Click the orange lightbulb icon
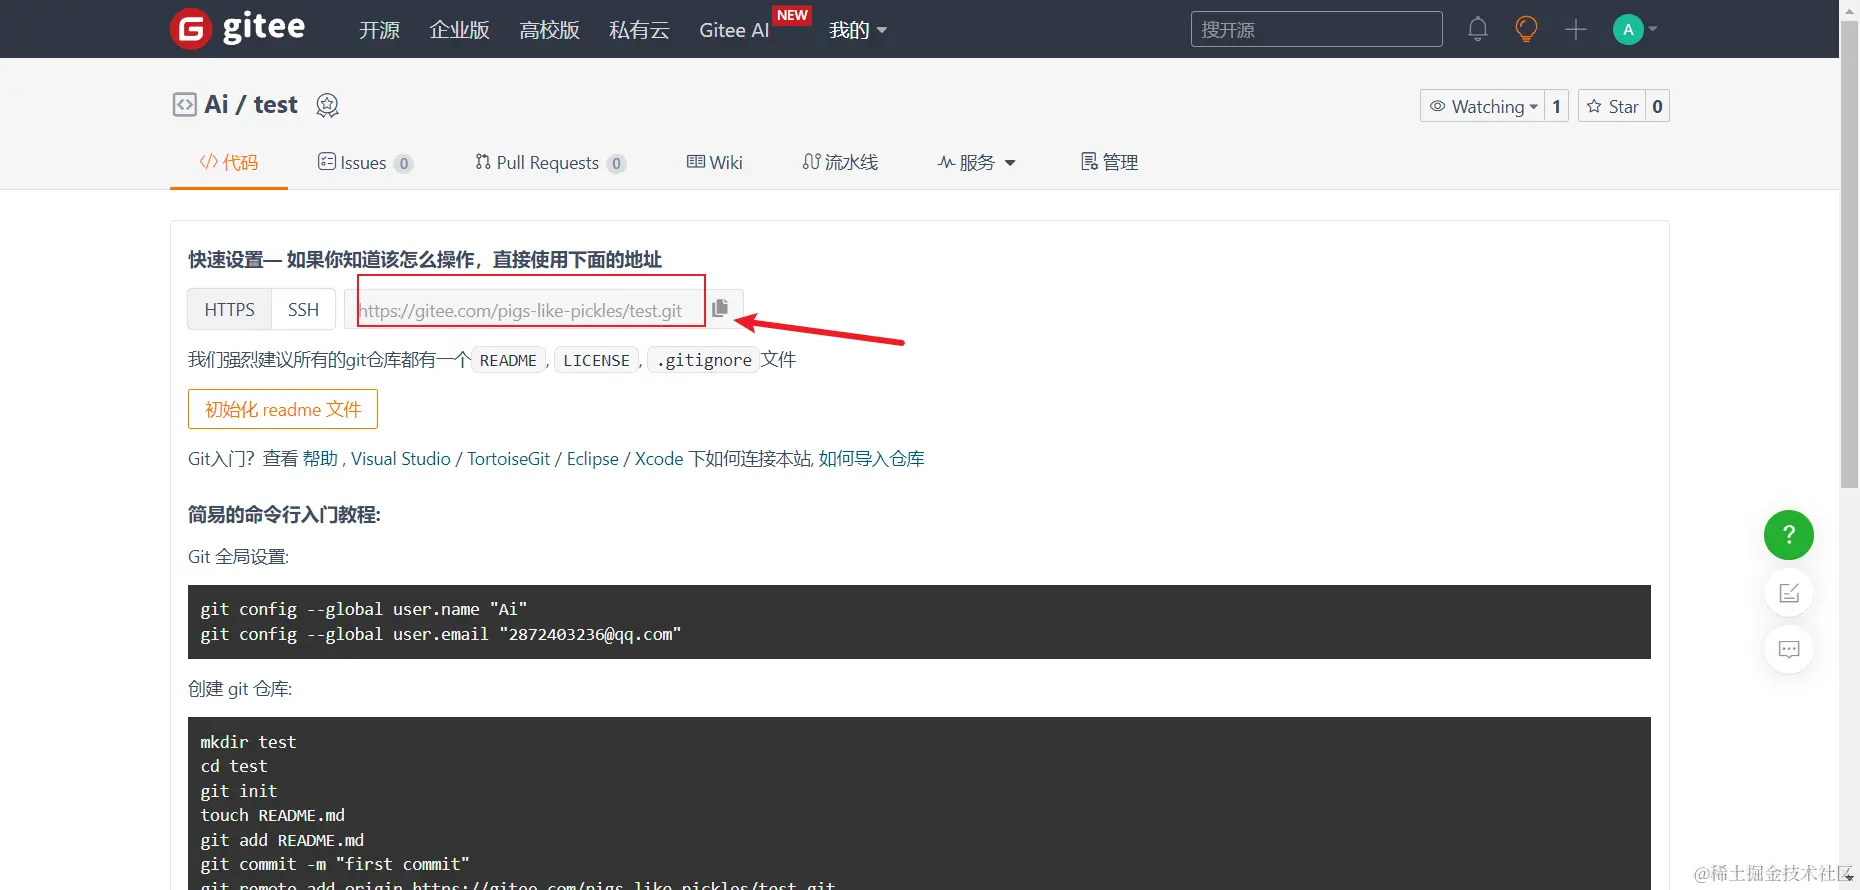Screen dimensions: 1860x890 1526,29
